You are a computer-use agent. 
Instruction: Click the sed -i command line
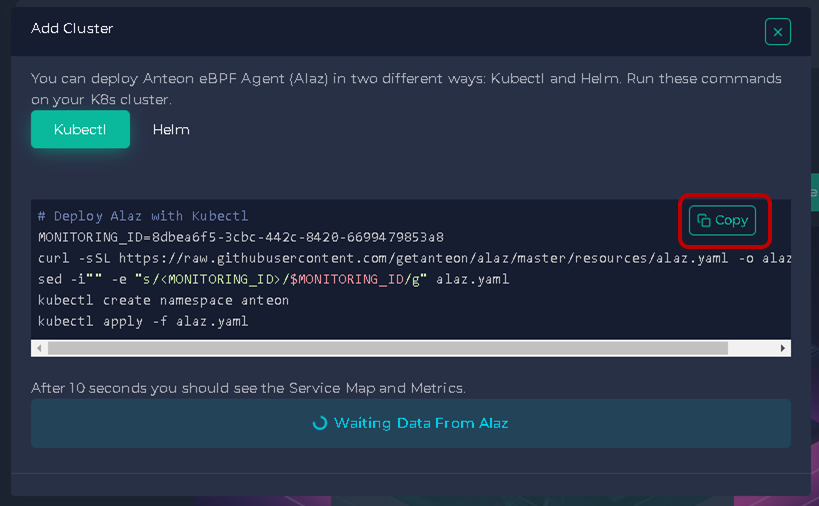(273, 279)
